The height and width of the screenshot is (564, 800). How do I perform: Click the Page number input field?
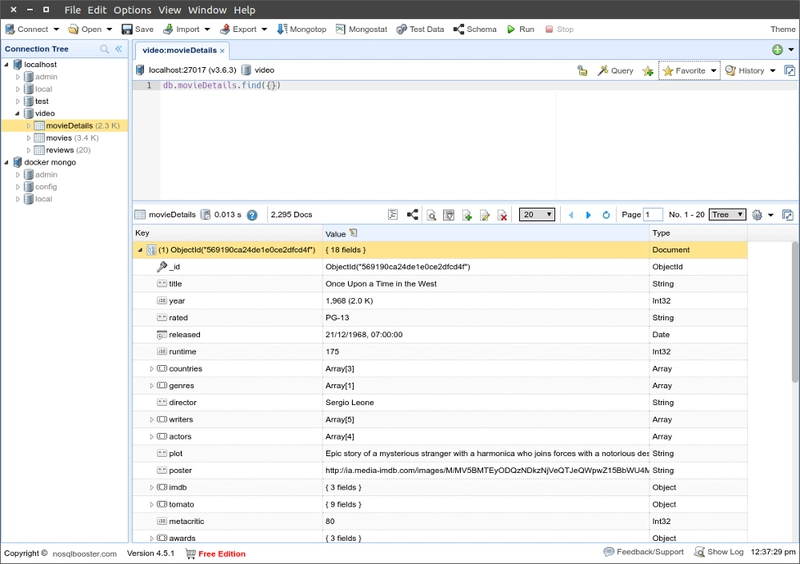pyautogui.click(x=653, y=214)
